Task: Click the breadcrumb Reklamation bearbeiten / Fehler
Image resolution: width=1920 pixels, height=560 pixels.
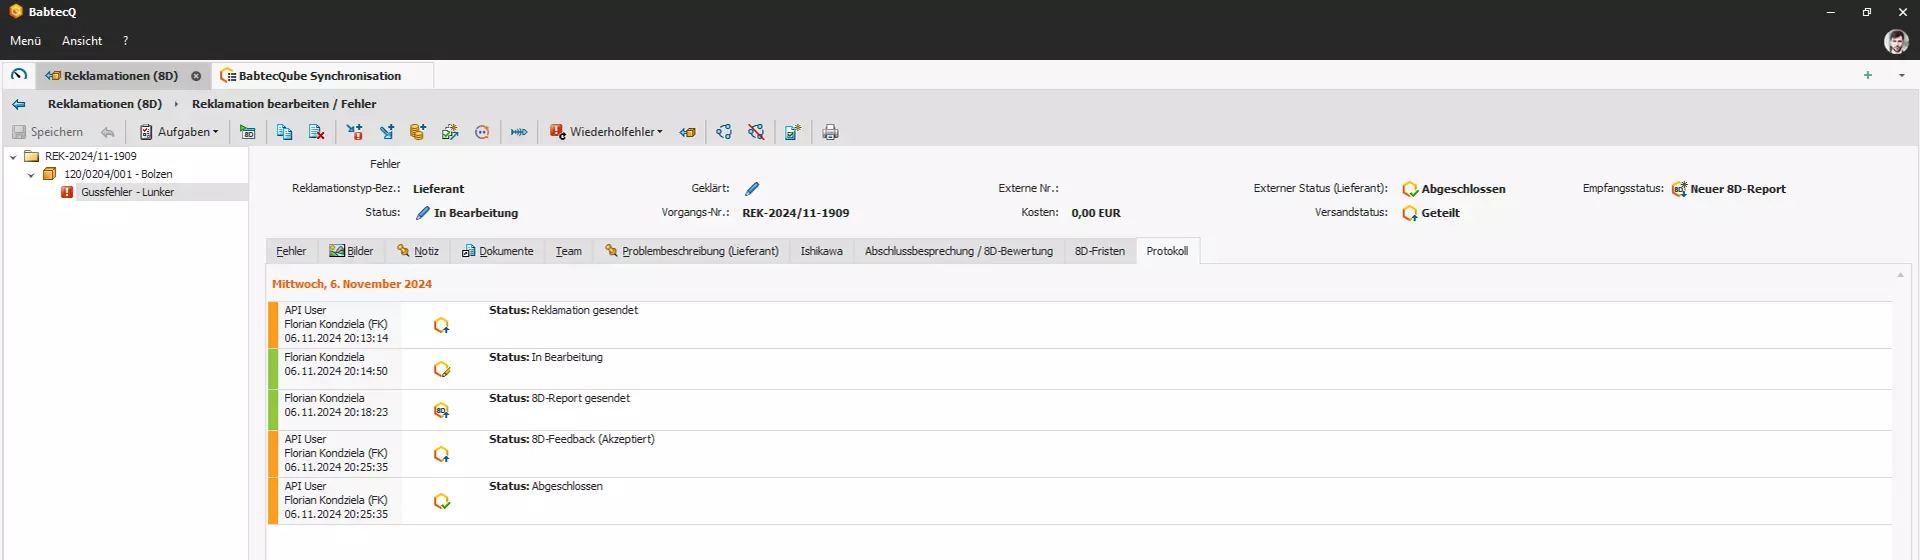Action: (284, 104)
